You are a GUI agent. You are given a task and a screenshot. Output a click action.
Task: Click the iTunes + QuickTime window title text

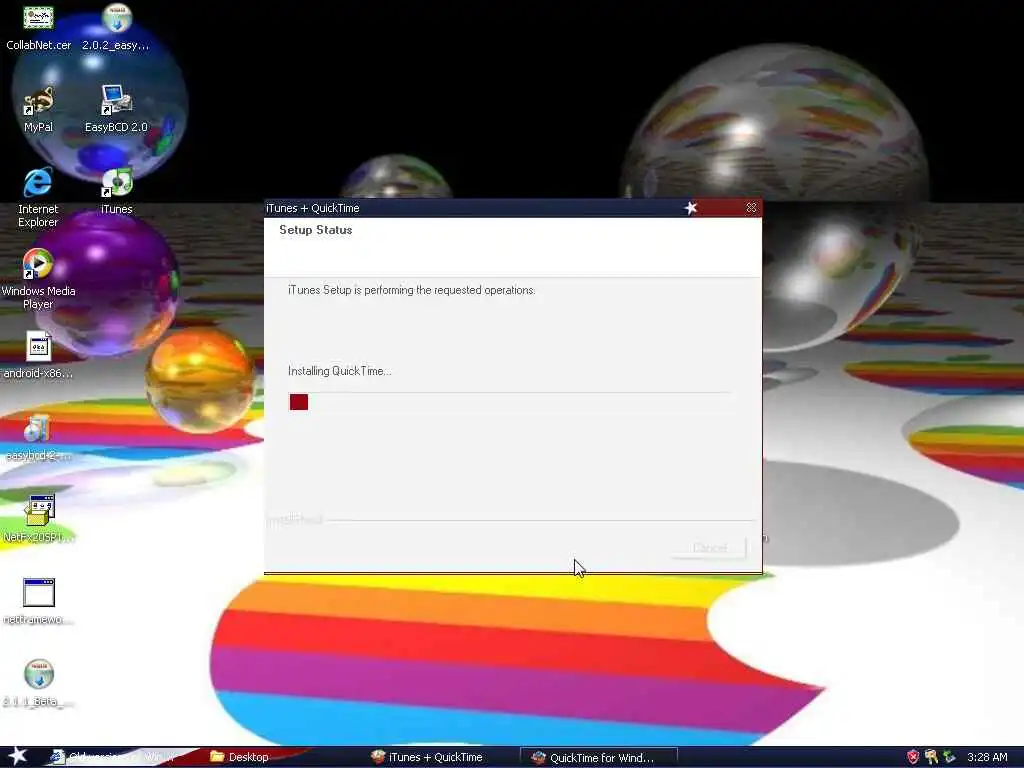[313, 208]
